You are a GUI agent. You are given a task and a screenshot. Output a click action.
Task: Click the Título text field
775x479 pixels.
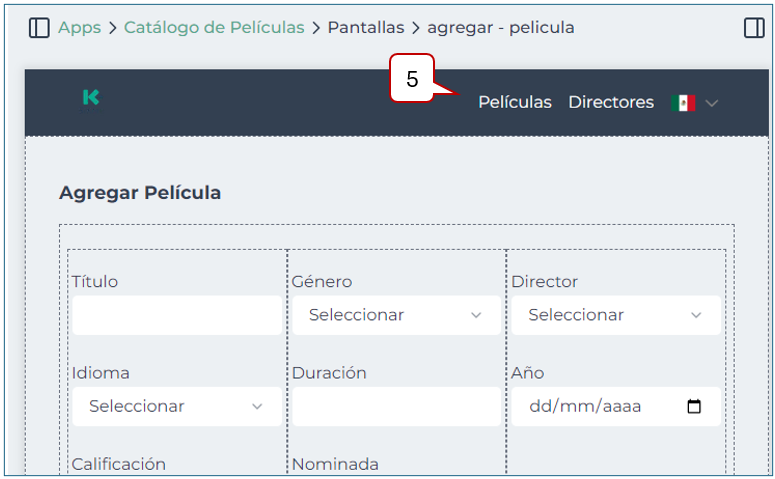tap(176, 315)
